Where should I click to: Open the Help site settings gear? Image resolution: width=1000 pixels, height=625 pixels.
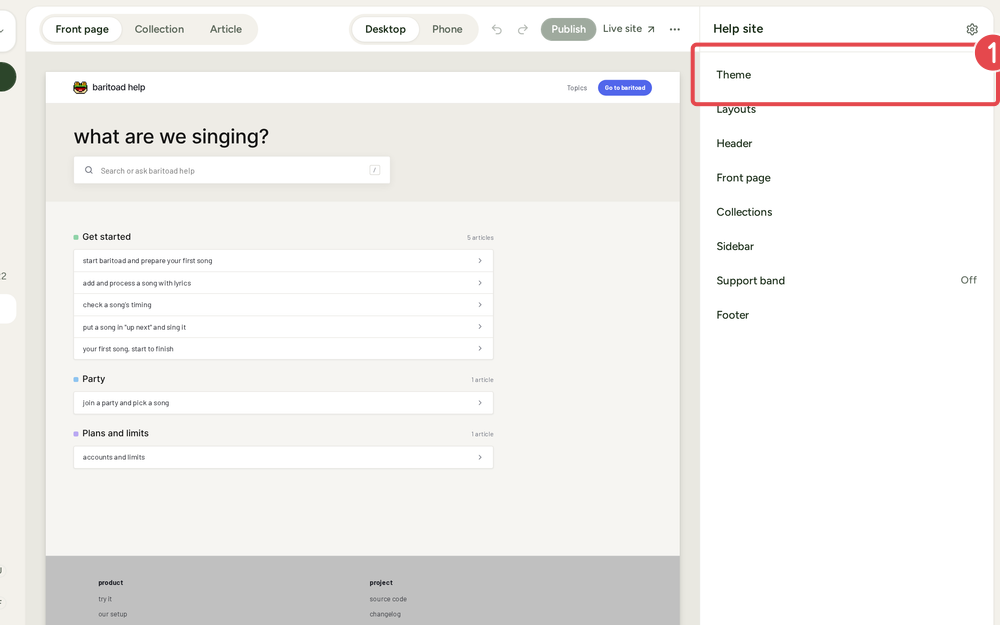(971, 29)
